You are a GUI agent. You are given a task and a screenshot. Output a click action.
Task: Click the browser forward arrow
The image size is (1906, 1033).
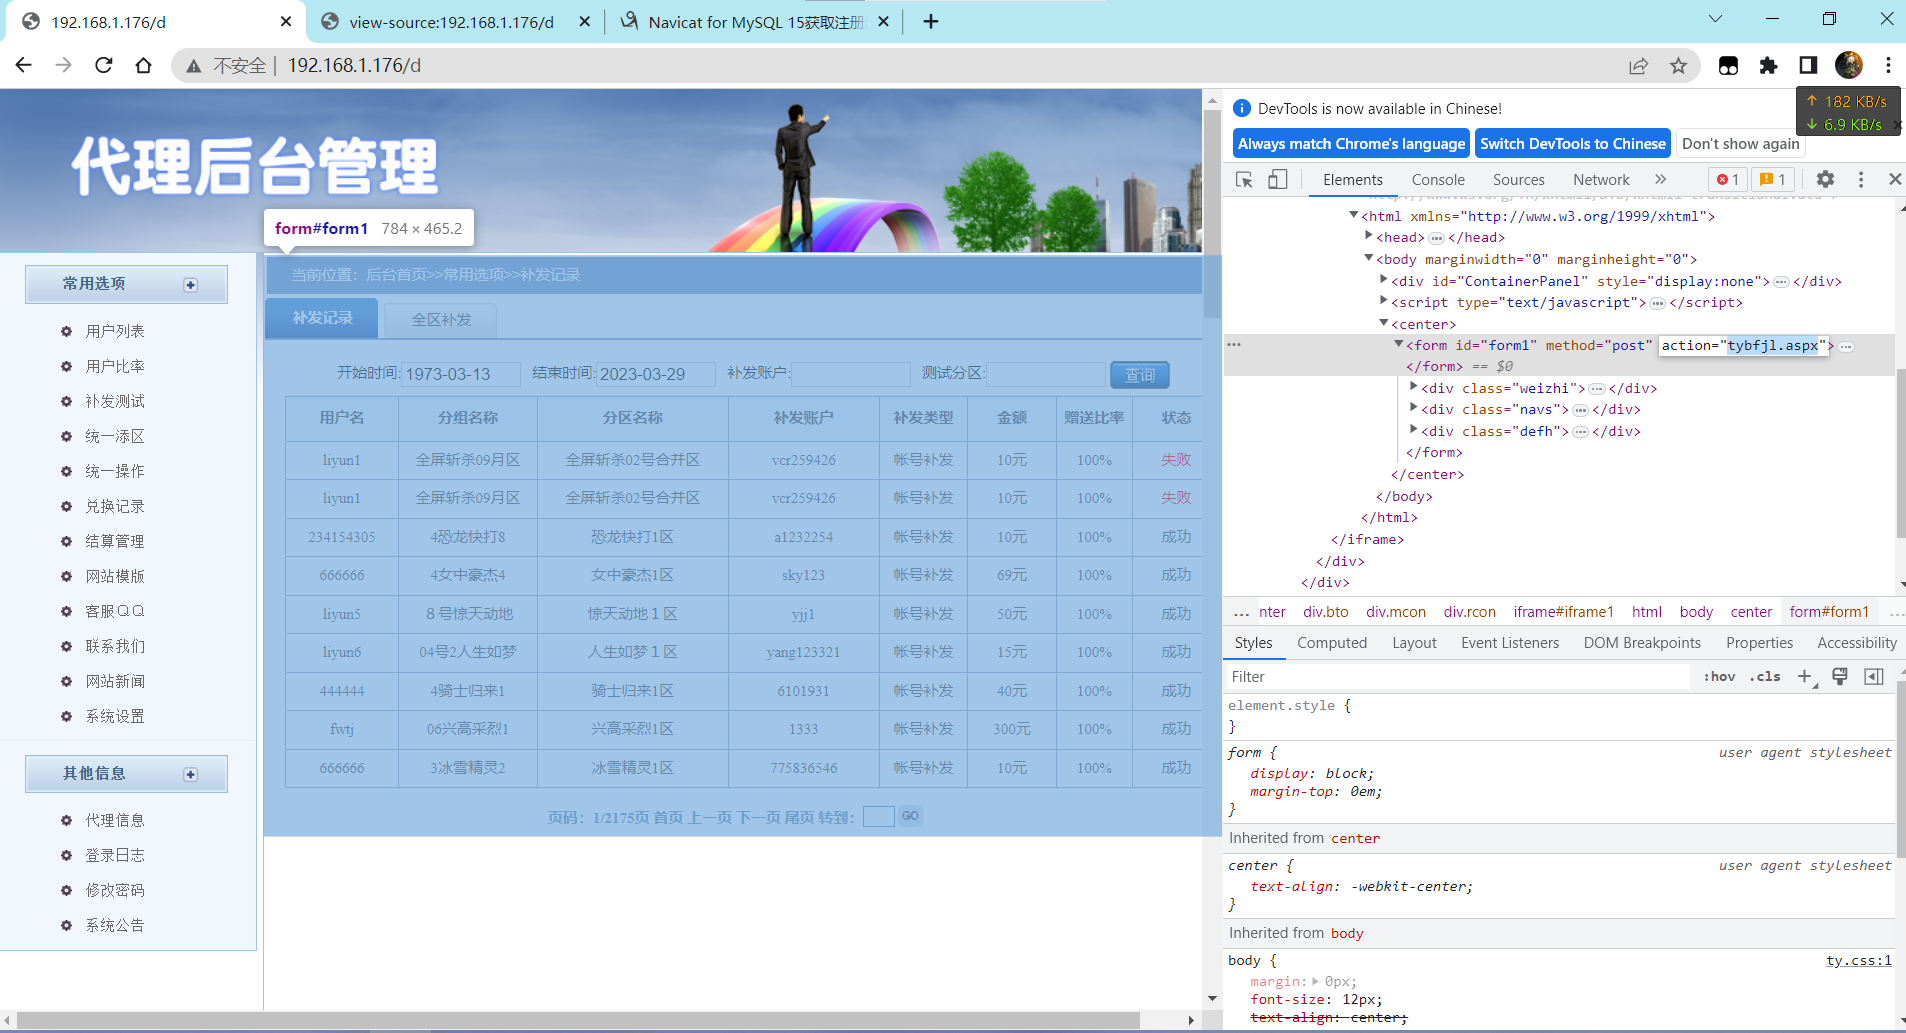click(x=64, y=65)
